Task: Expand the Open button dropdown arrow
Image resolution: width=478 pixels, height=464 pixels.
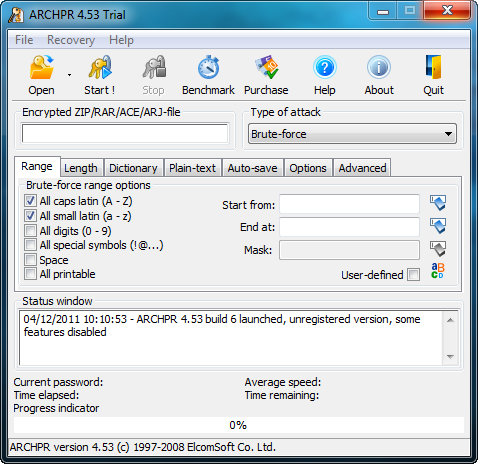Action: tap(69, 75)
